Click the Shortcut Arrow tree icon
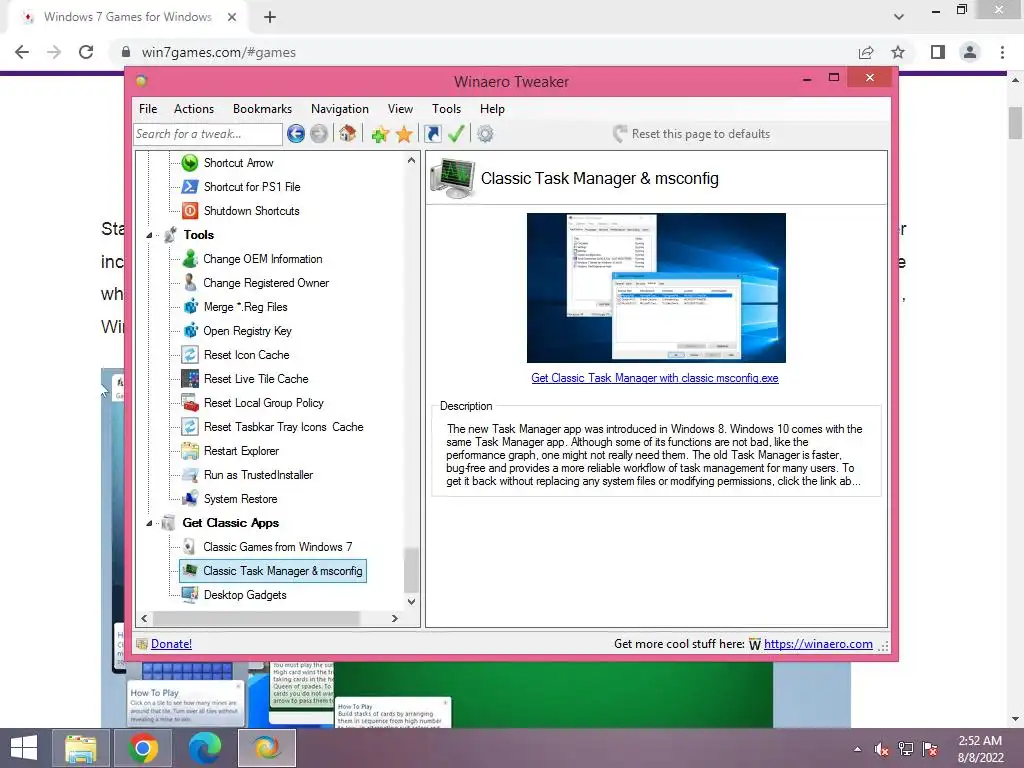 [189, 163]
